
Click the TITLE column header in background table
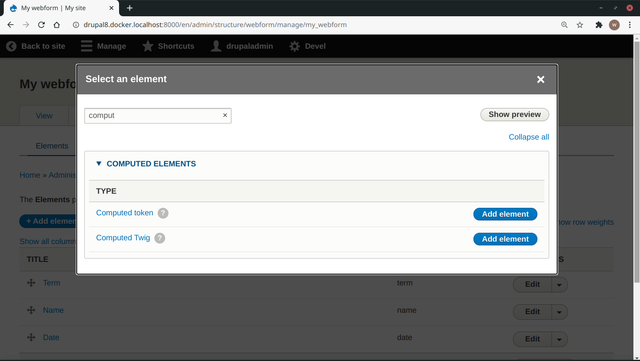click(x=38, y=259)
